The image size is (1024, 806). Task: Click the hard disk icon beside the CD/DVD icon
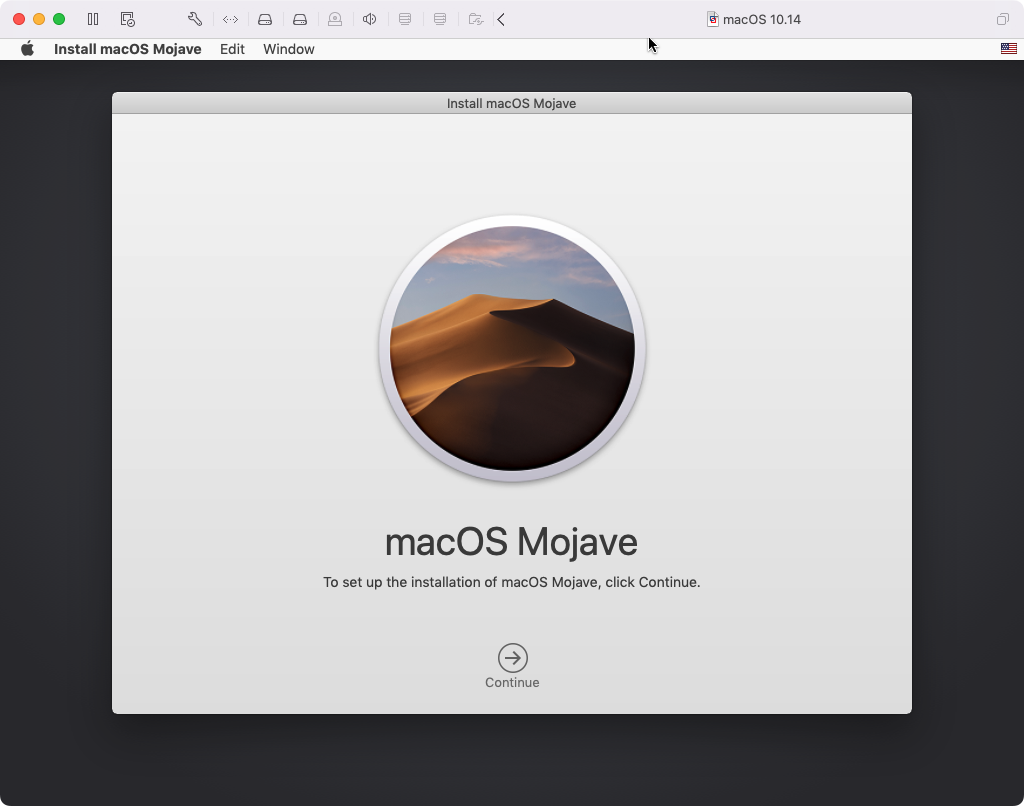(300, 19)
